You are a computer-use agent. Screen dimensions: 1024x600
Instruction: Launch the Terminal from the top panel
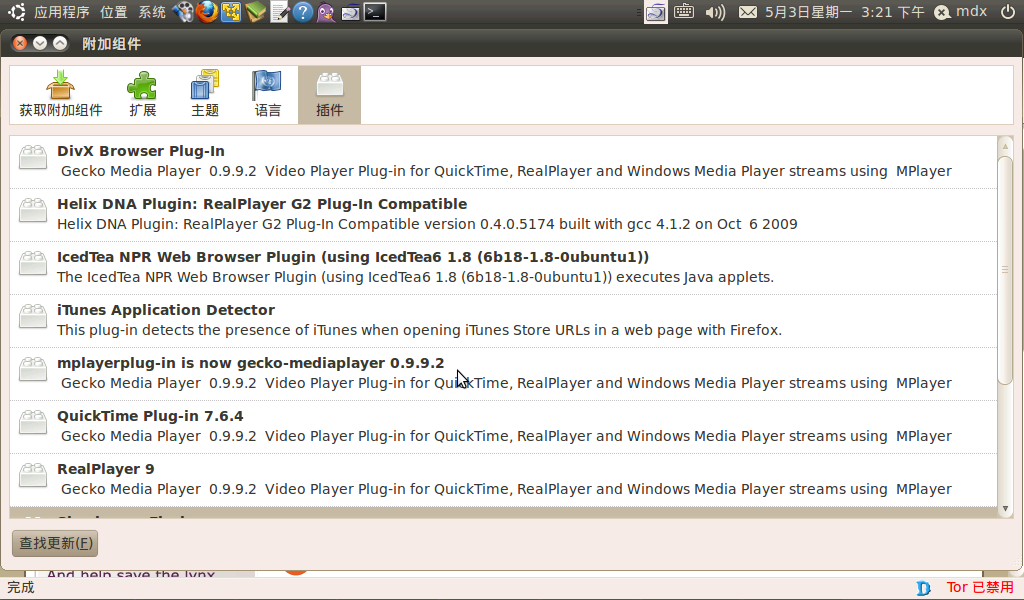coord(375,12)
